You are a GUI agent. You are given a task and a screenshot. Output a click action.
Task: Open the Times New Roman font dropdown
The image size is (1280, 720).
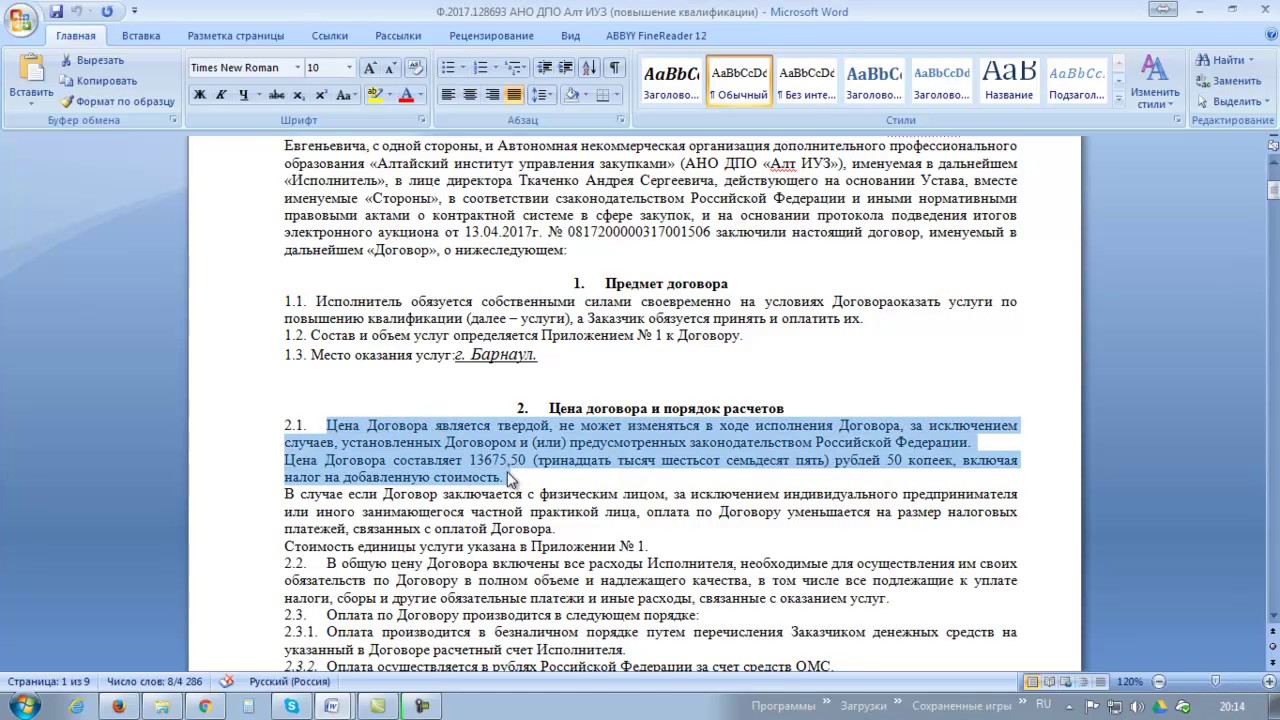click(297, 68)
